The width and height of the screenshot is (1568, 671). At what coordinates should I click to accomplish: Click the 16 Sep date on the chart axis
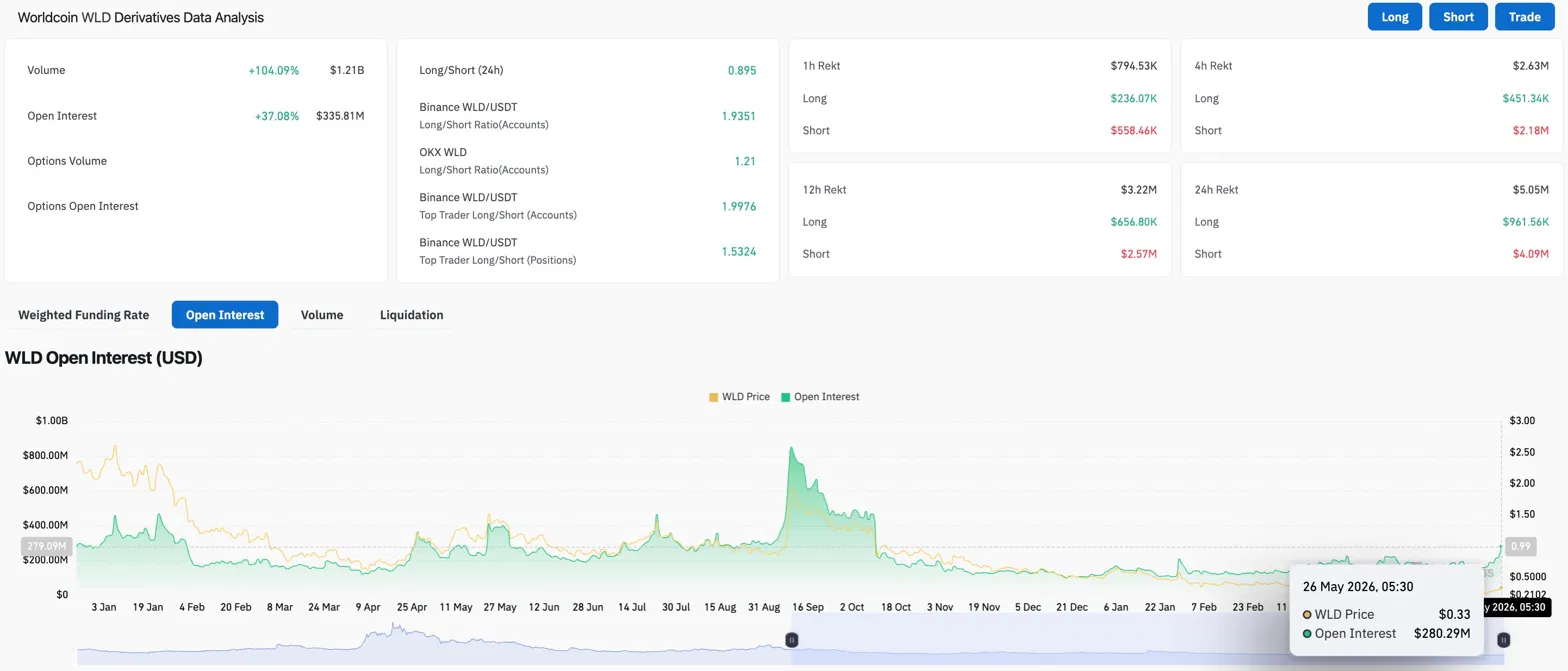pyautogui.click(x=807, y=607)
